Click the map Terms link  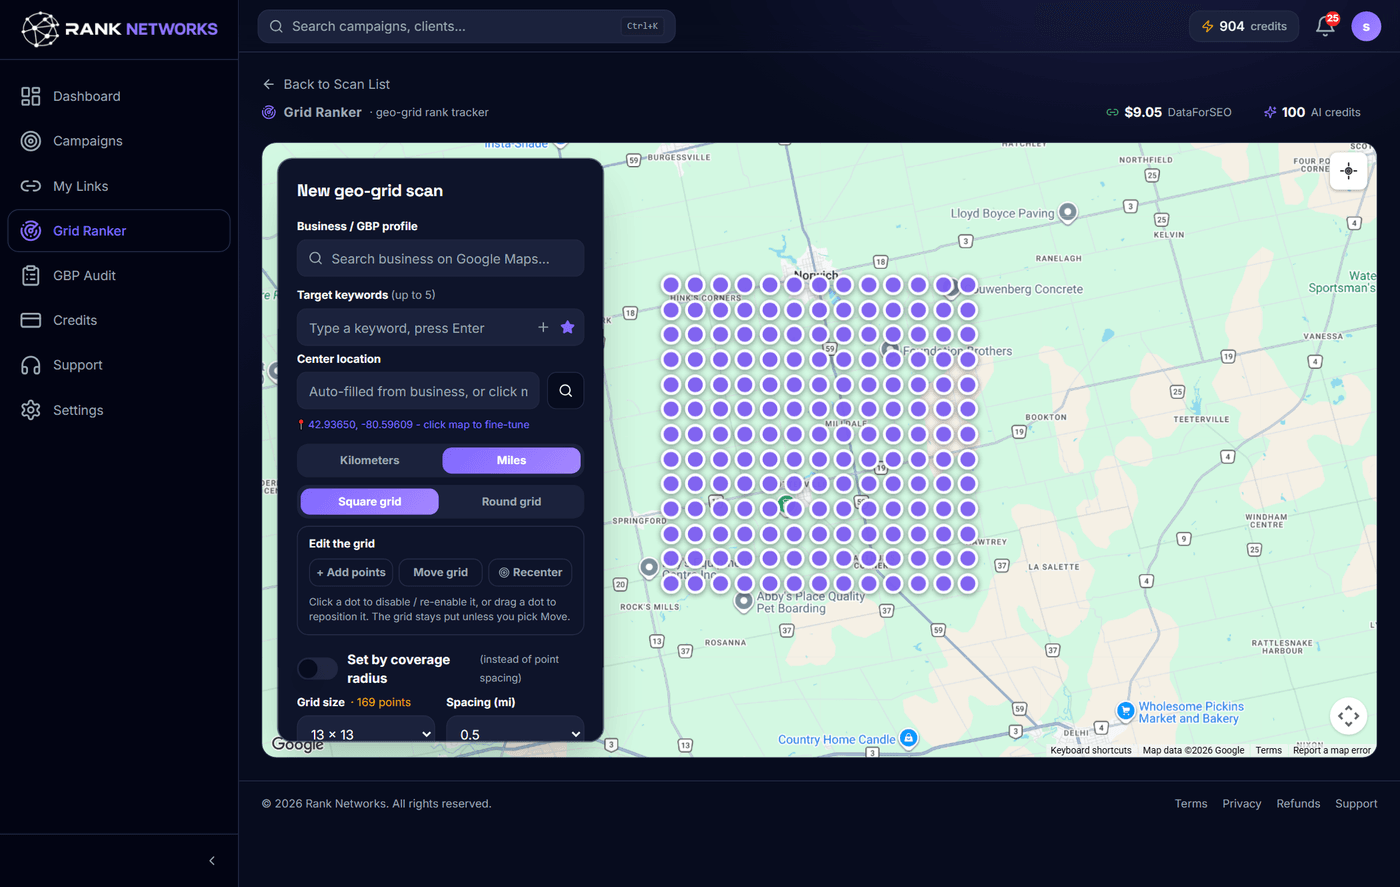(1268, 750)
